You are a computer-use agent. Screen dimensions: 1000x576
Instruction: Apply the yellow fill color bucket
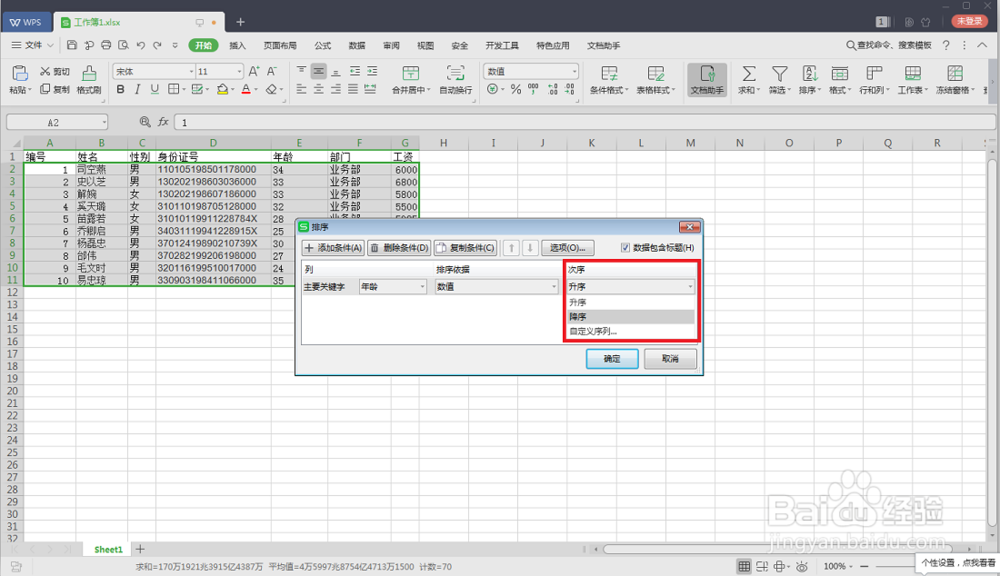click(222, 89)
